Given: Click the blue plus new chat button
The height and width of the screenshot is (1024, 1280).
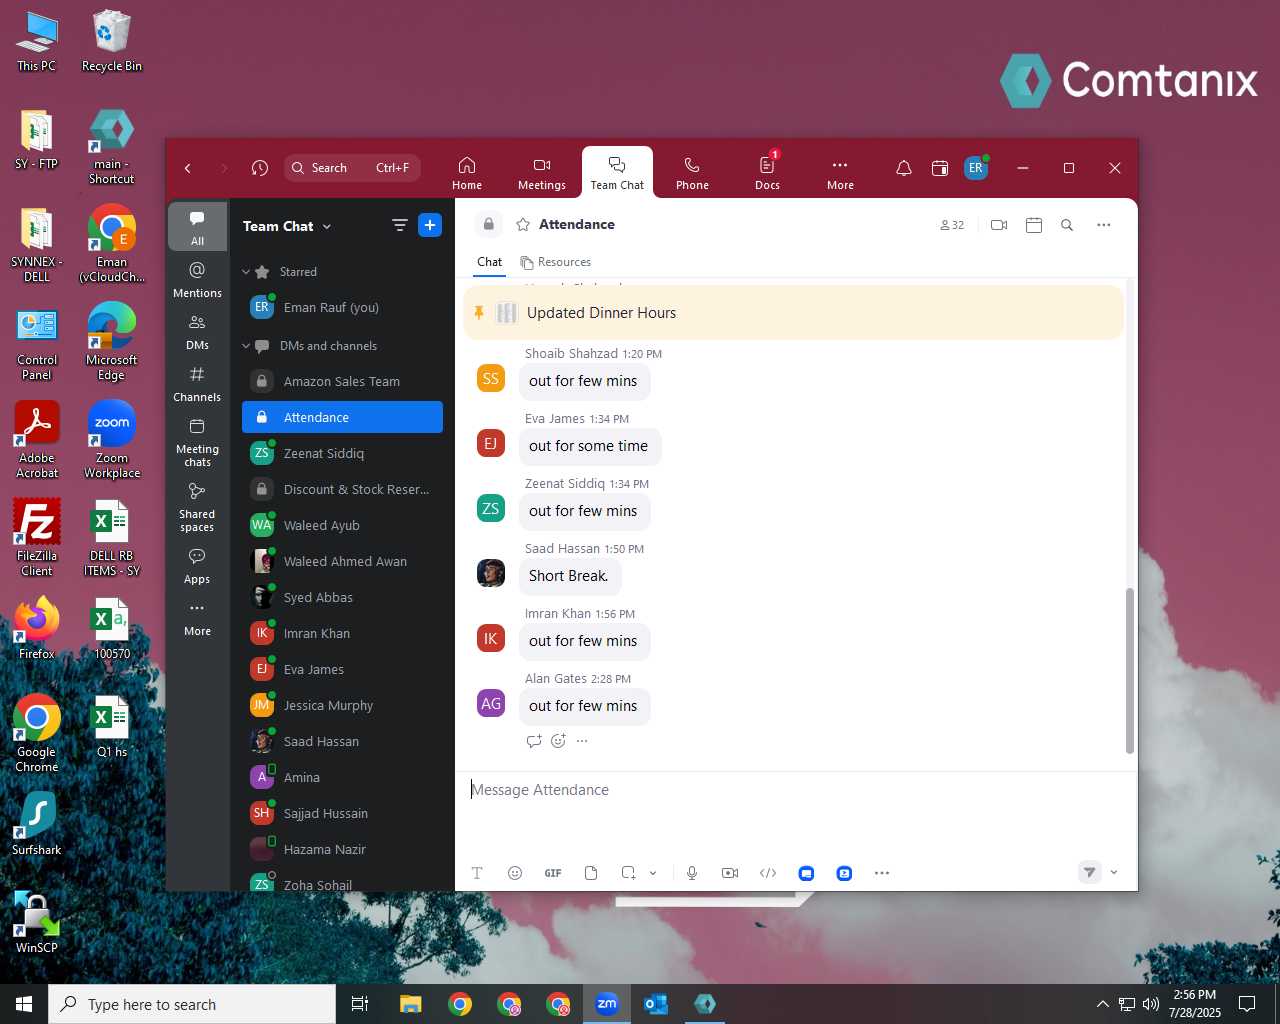Looking at the screenshot, I should pyautogui.click(x=430, y=225).
